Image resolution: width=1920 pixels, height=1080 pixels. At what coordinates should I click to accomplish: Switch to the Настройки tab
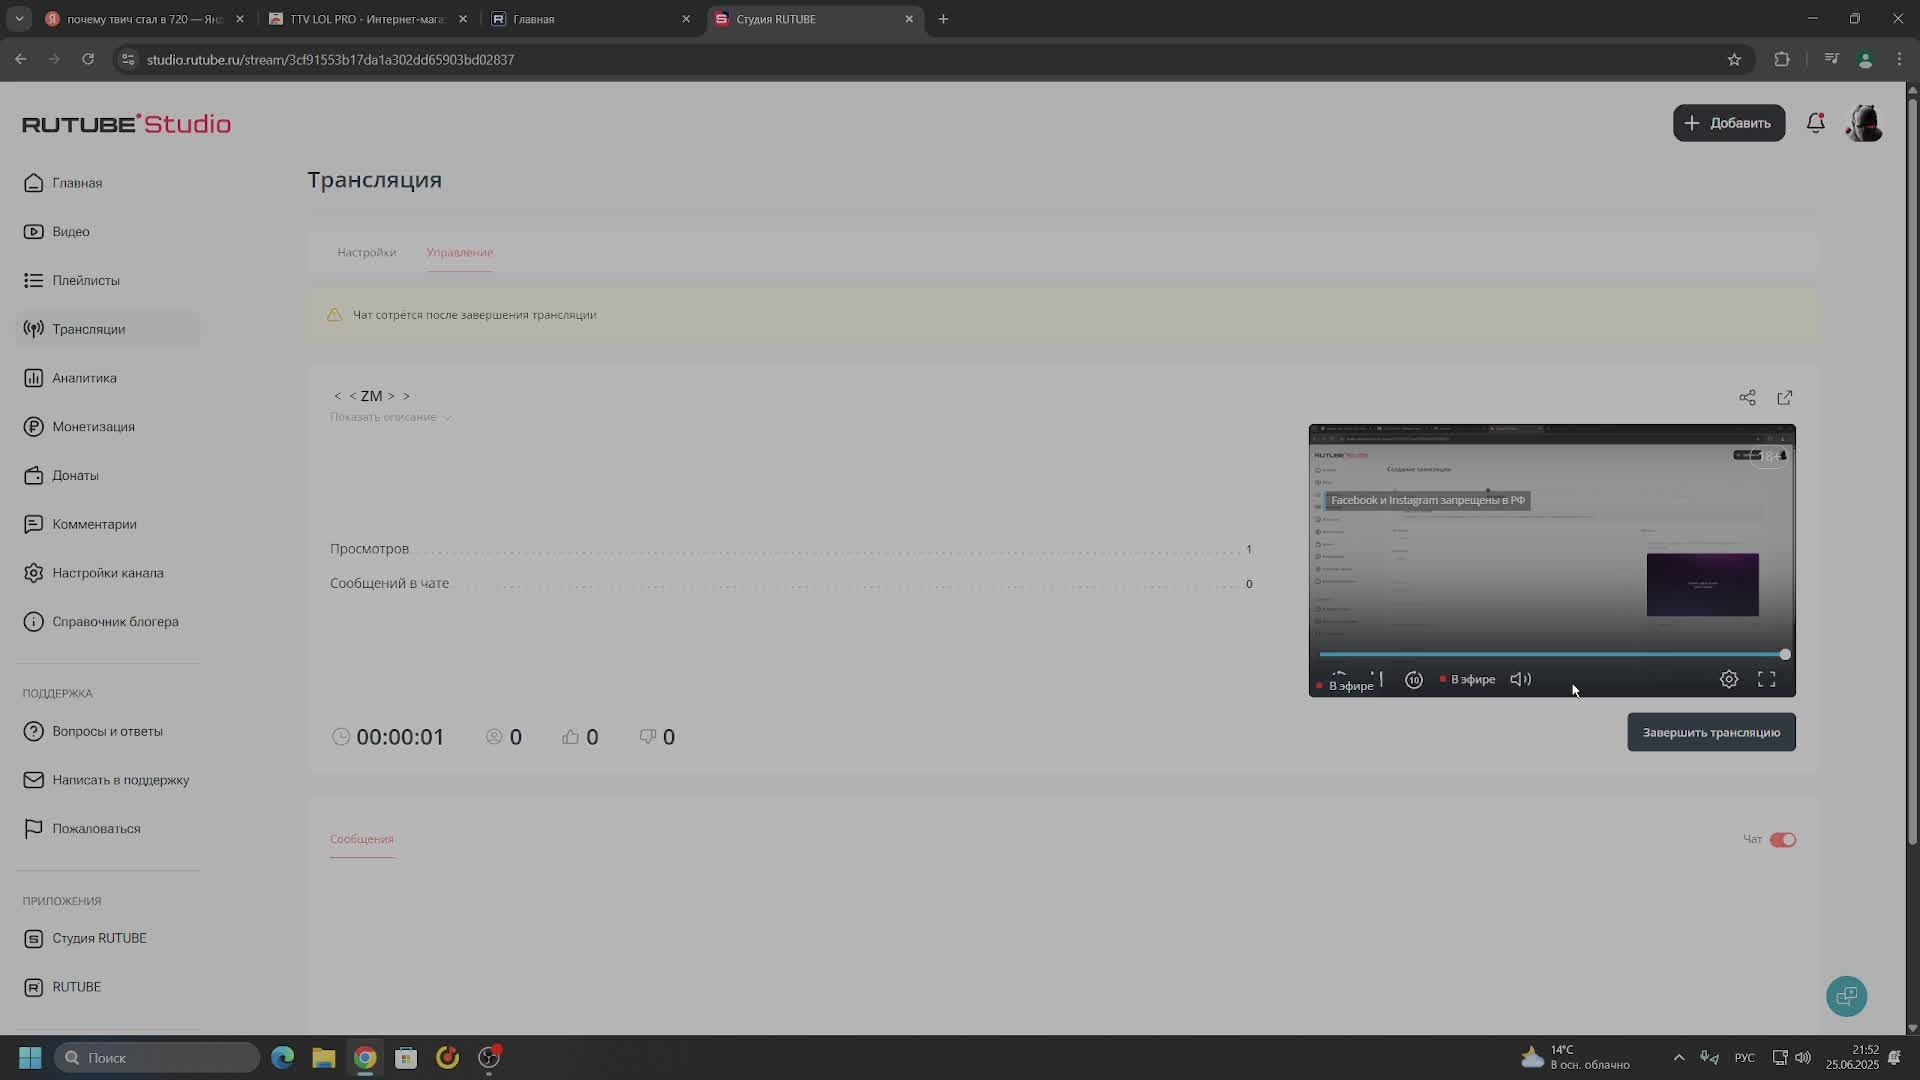pos(366,252)
